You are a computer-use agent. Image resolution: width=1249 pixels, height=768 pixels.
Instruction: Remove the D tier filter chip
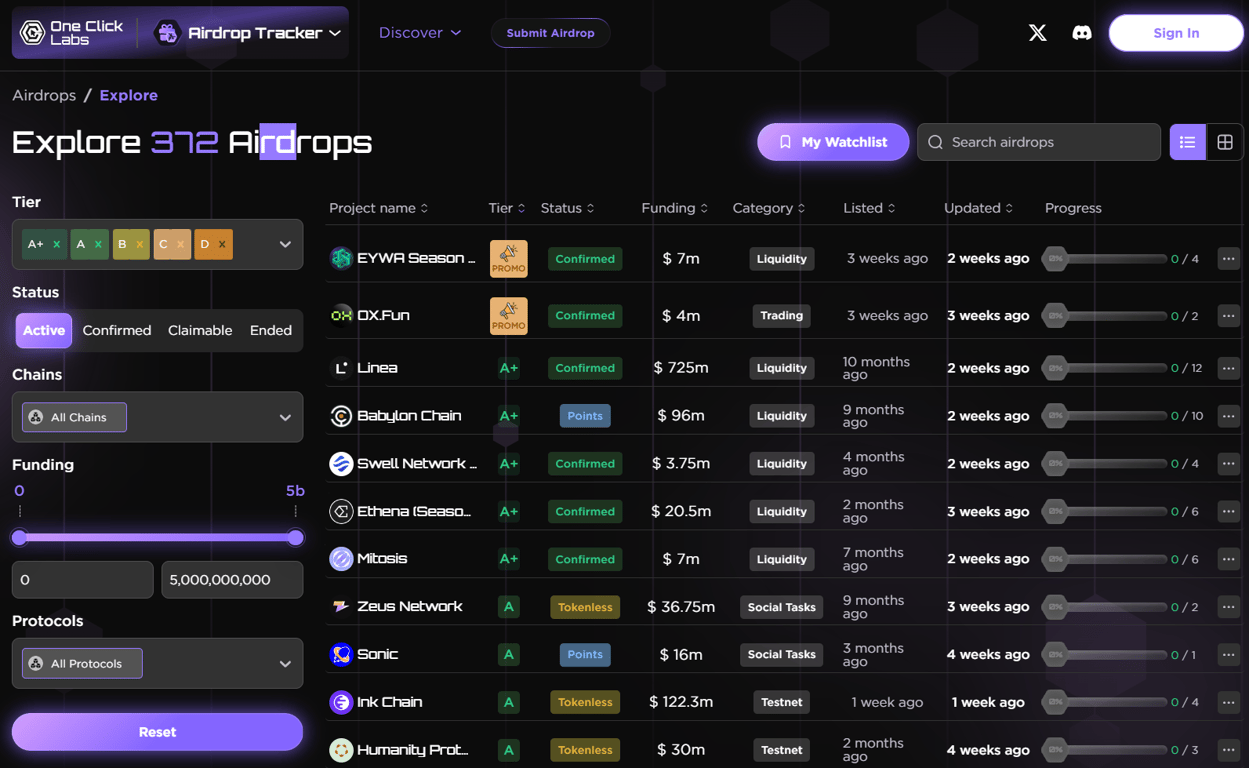(221, 243)
